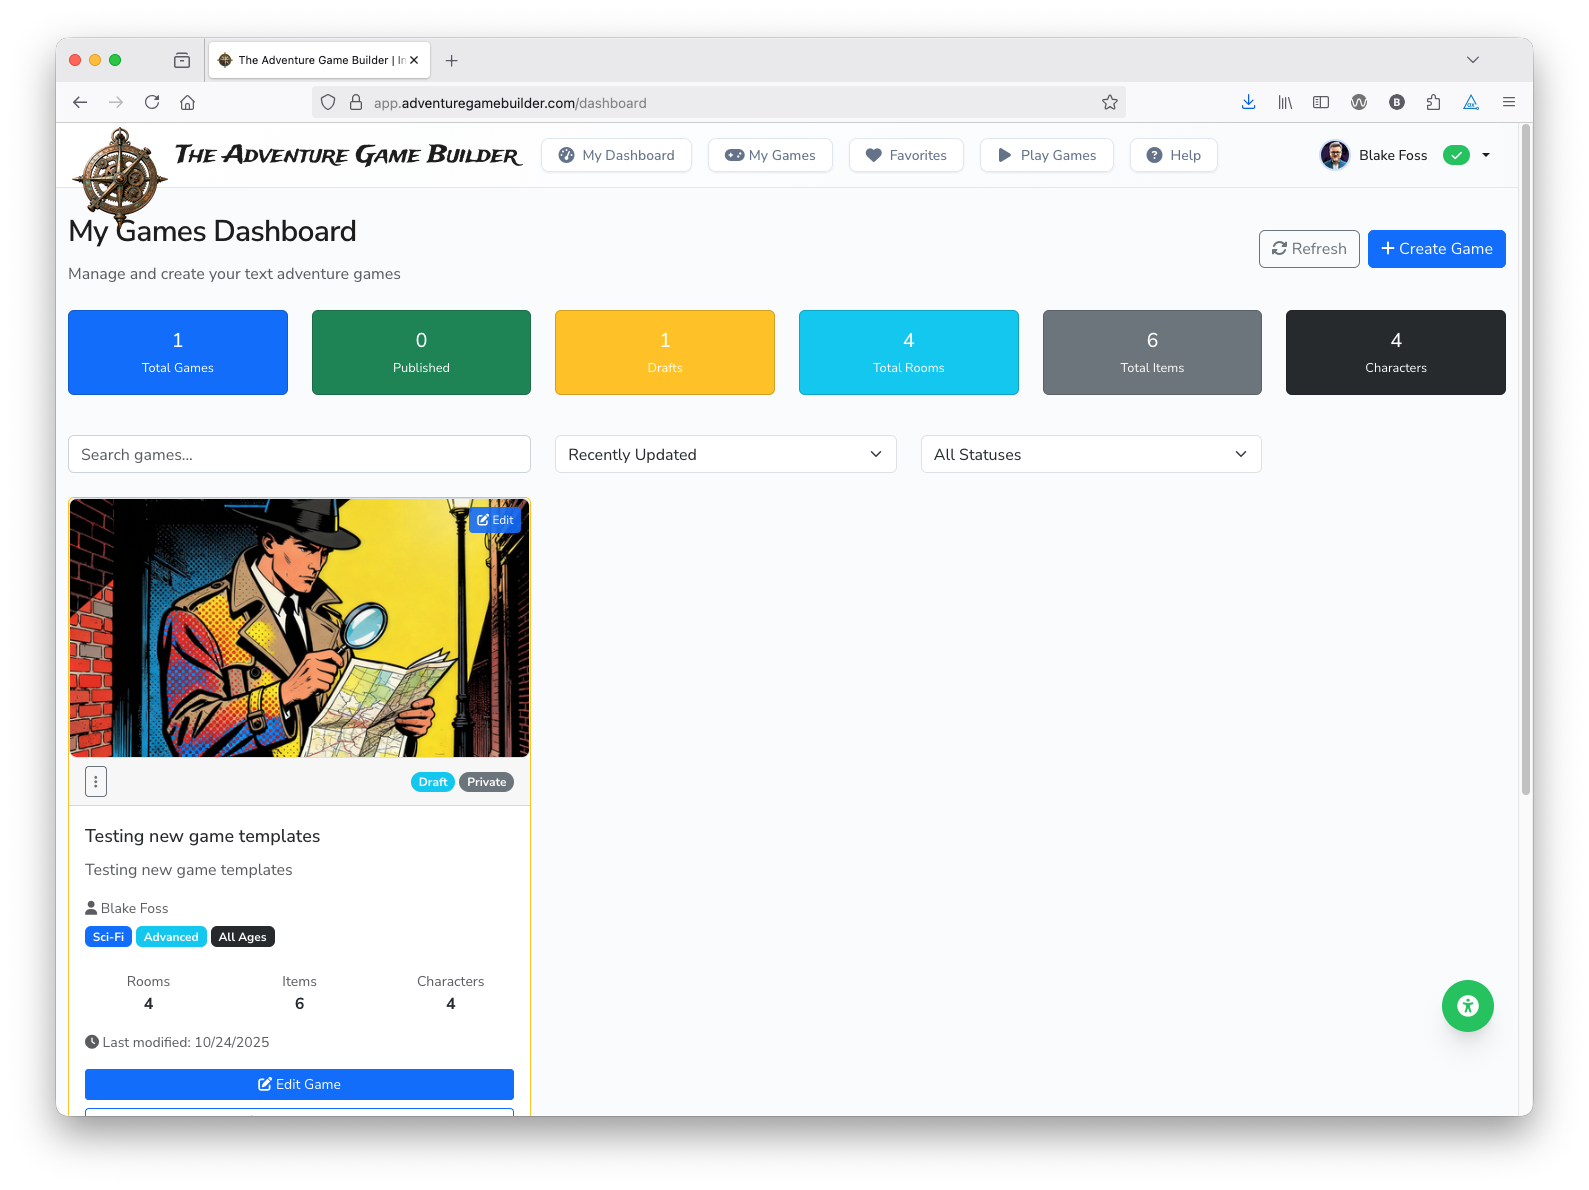Image resolution: width=1589 pixels, height=1190 pixels.
Task: Open the All Statuses filter dropdown
Action: coord(1090,454)
